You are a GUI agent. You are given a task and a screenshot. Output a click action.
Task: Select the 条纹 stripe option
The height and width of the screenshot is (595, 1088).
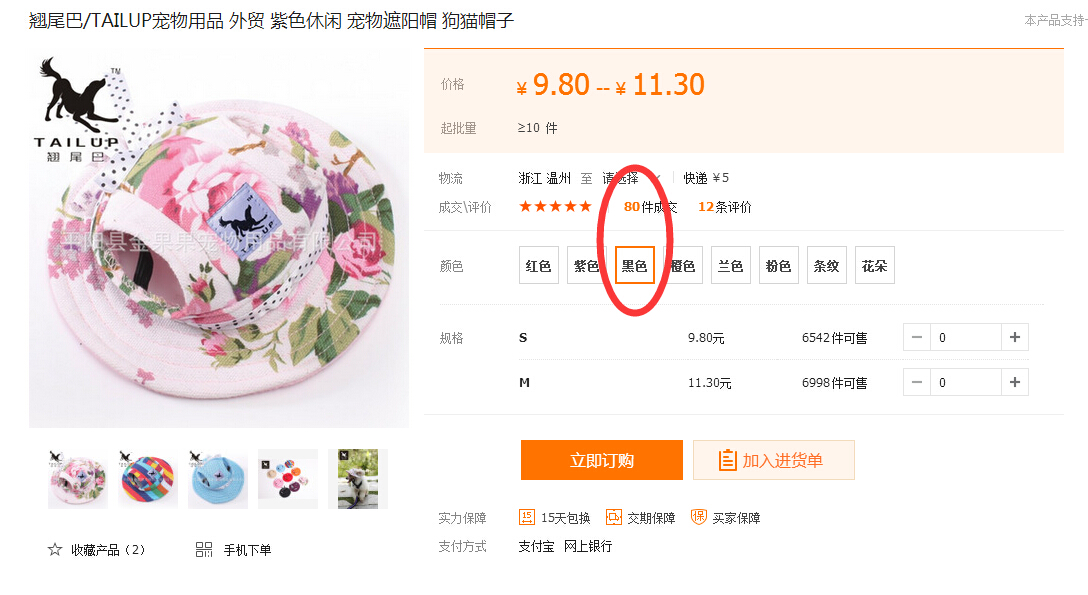click(x=827, y=266)
